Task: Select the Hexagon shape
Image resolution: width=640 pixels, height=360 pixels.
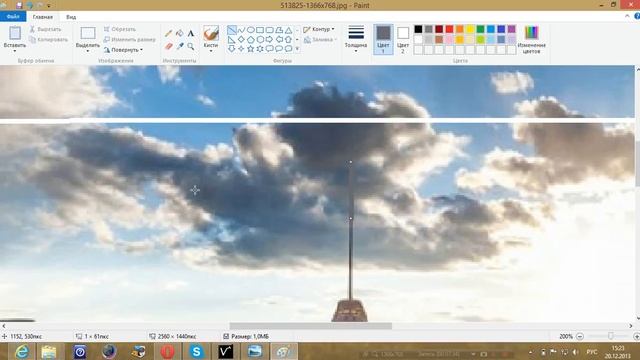Action: click(x=260, y=40)
